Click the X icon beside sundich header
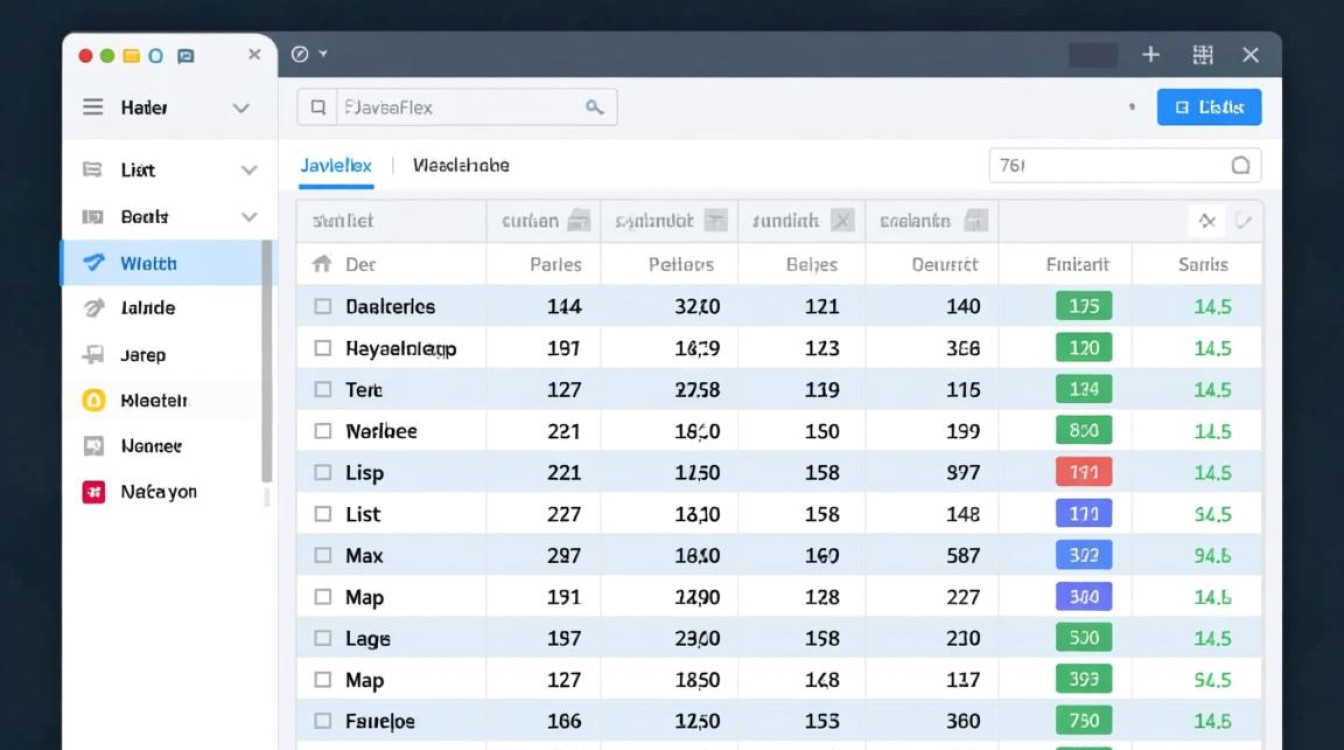 click(x=842, y=221)
